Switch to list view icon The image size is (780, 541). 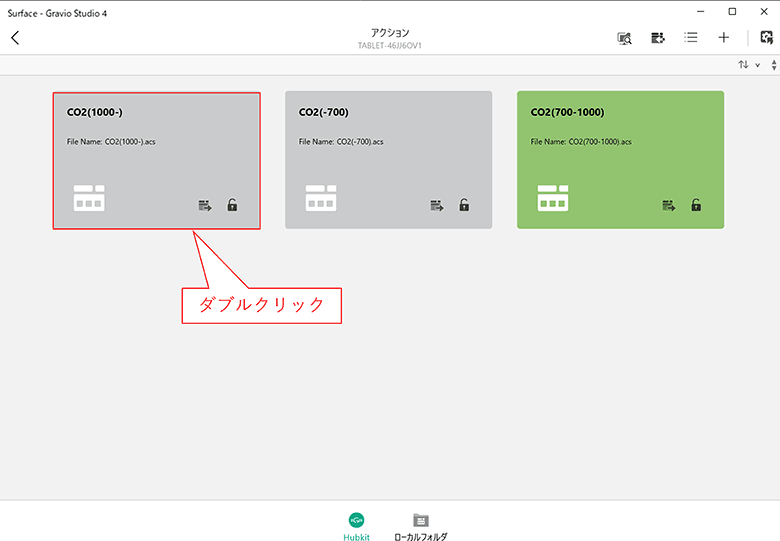tap(690, 37)
